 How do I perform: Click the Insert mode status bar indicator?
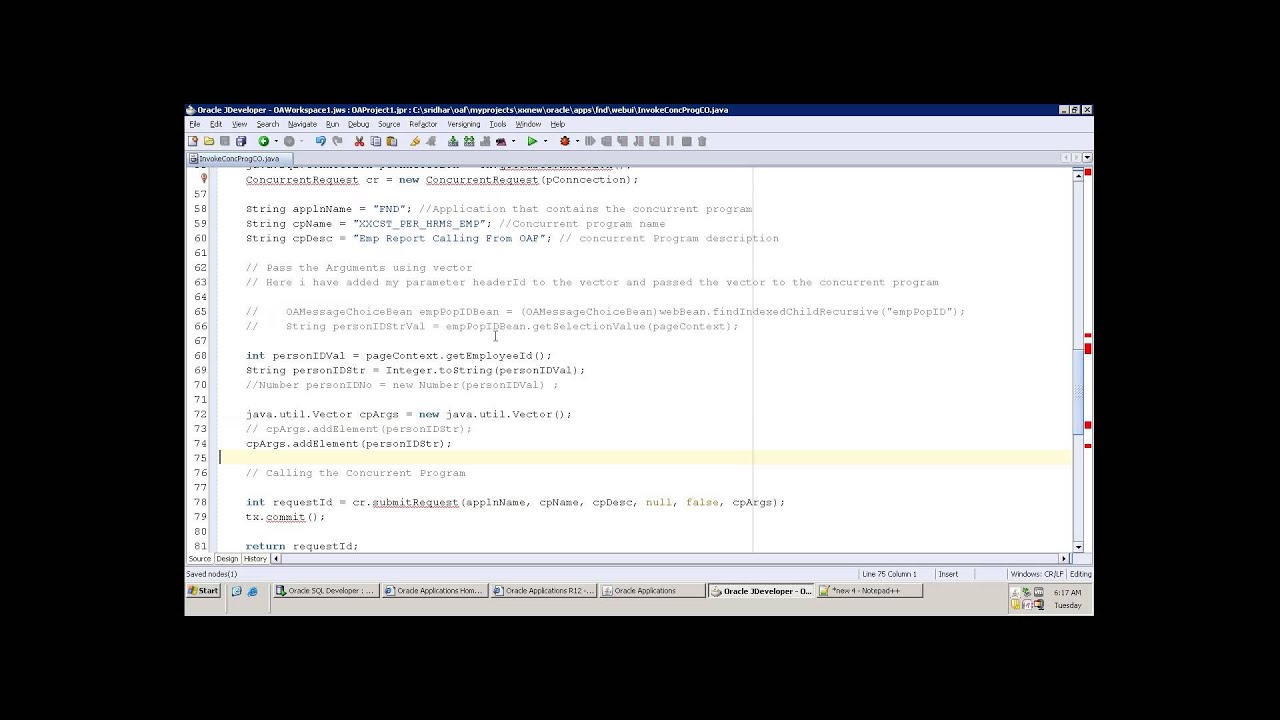pos(948,574)
